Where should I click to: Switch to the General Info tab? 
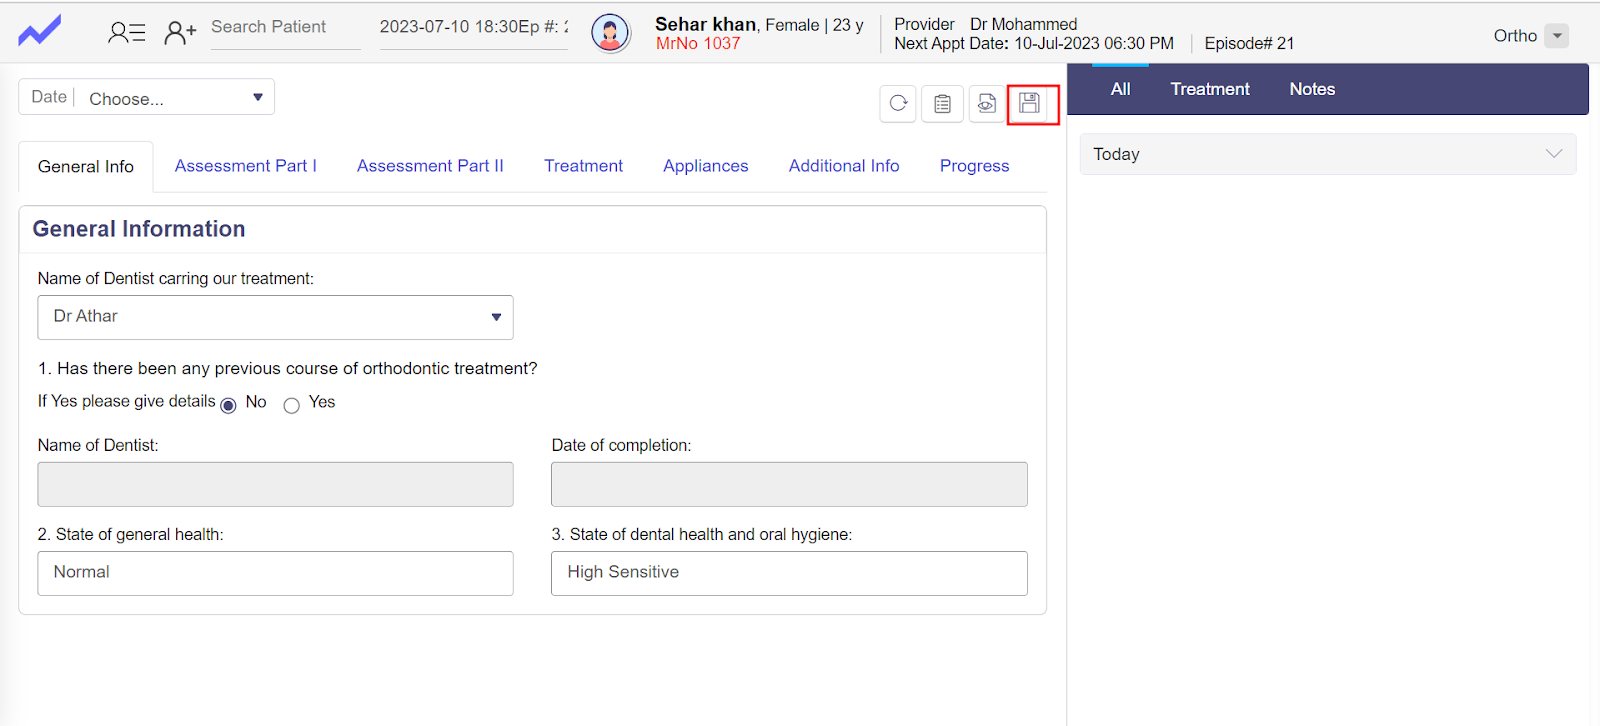(86, 167)
